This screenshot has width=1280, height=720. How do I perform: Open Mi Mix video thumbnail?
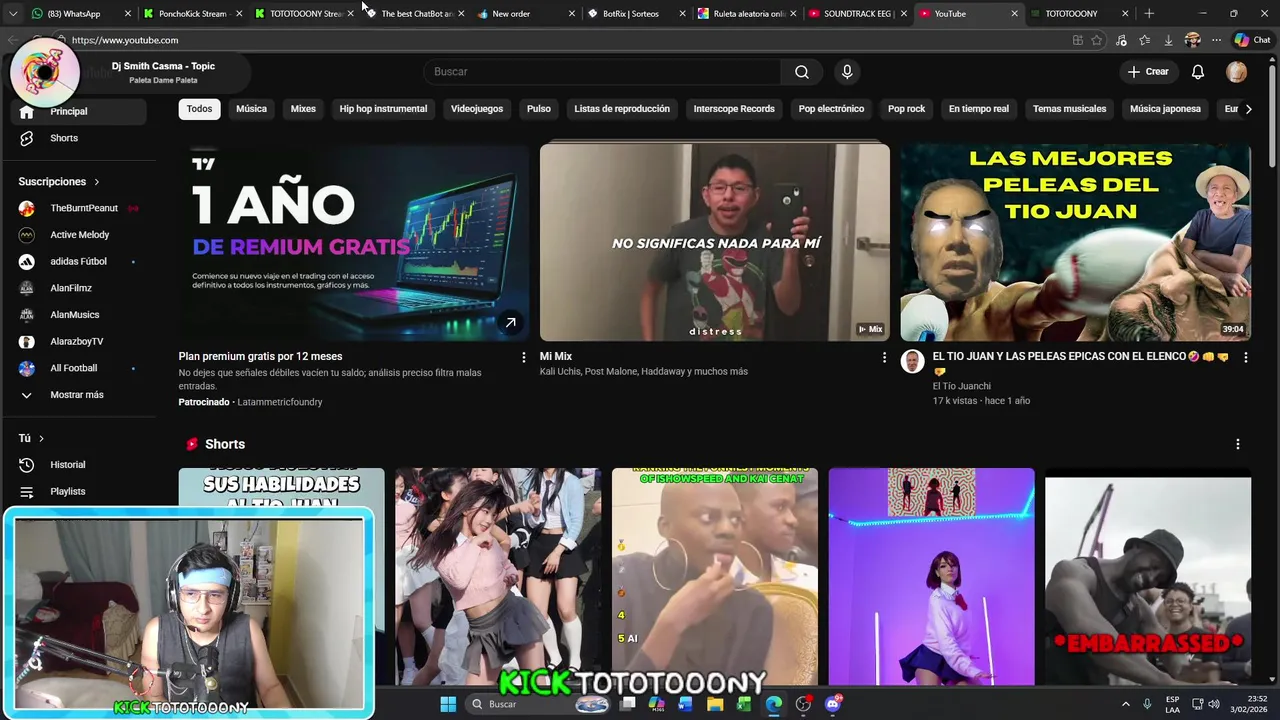[714, 242]
